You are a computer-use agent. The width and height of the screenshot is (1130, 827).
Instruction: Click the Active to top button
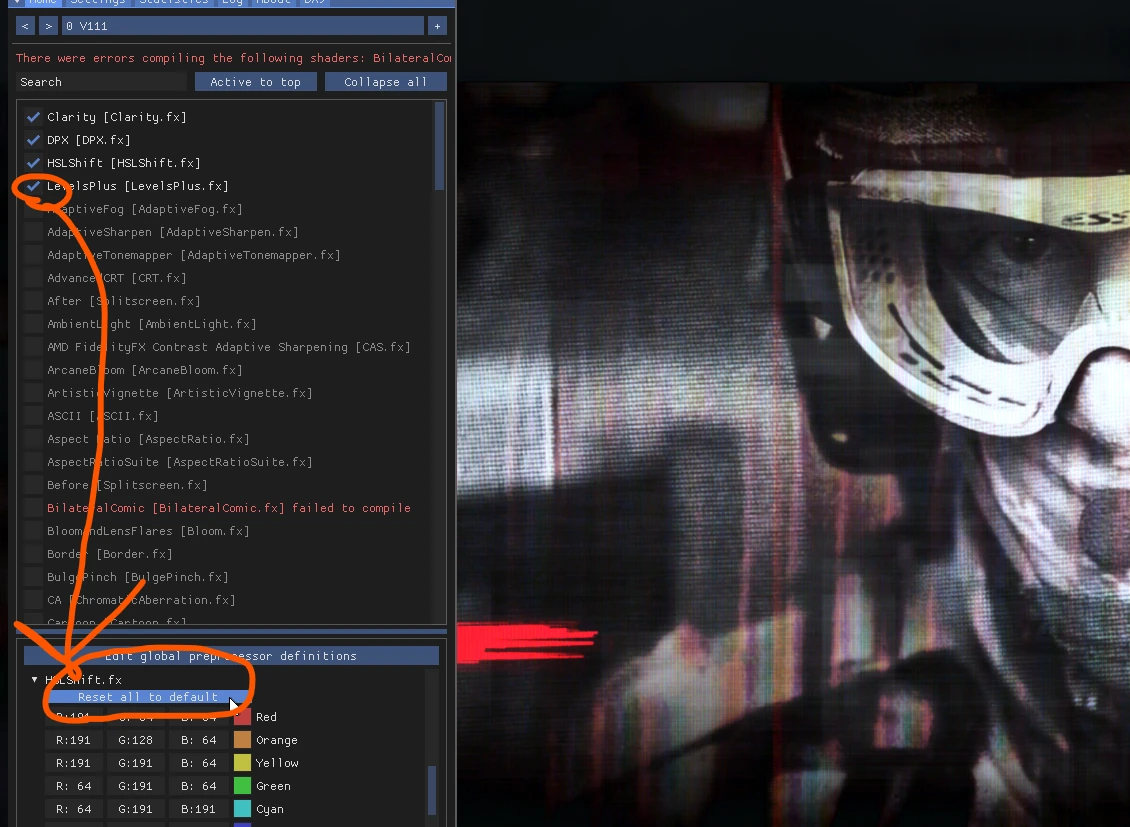(256, 82)
